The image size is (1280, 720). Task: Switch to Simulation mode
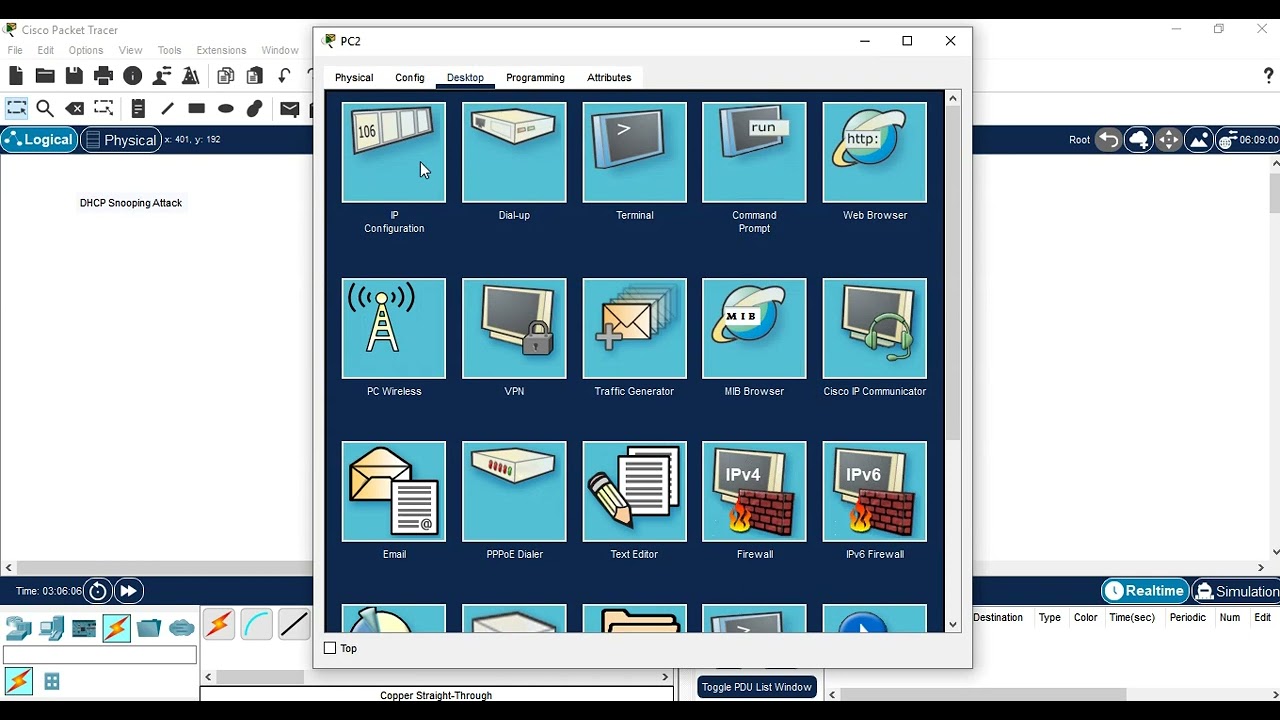click(1236, 591)
